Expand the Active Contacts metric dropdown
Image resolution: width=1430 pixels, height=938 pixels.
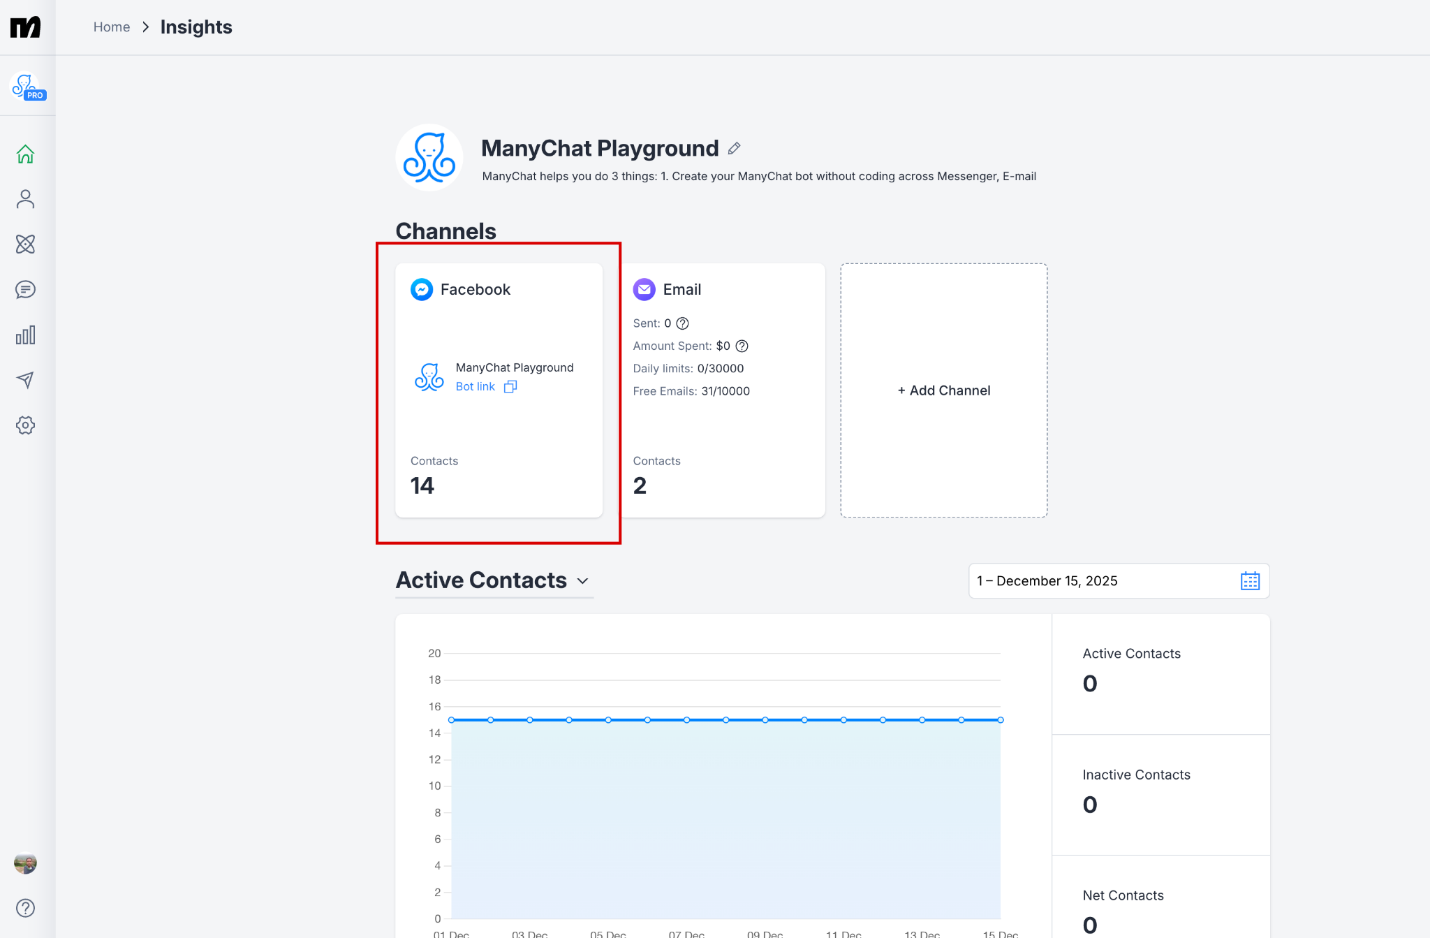click(x=584, y=580)
